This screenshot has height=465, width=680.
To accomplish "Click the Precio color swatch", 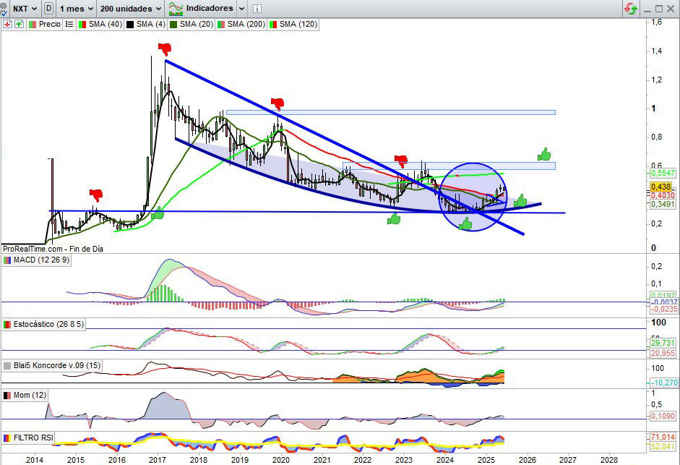I will click(32, 24).
